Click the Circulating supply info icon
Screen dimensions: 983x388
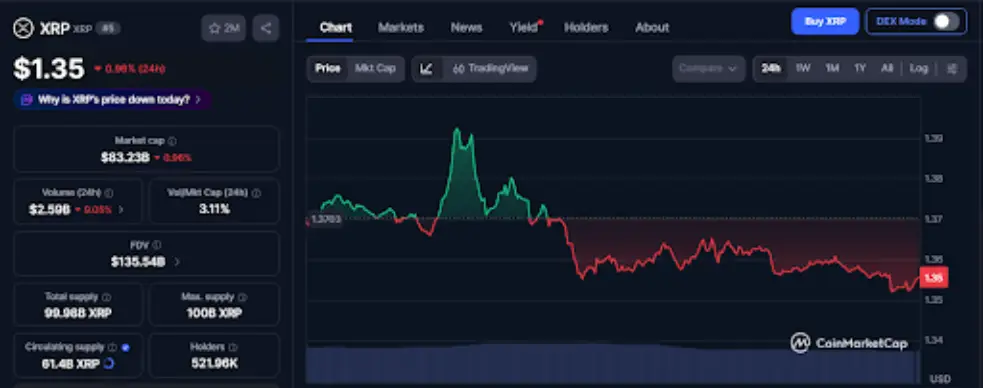112,347
